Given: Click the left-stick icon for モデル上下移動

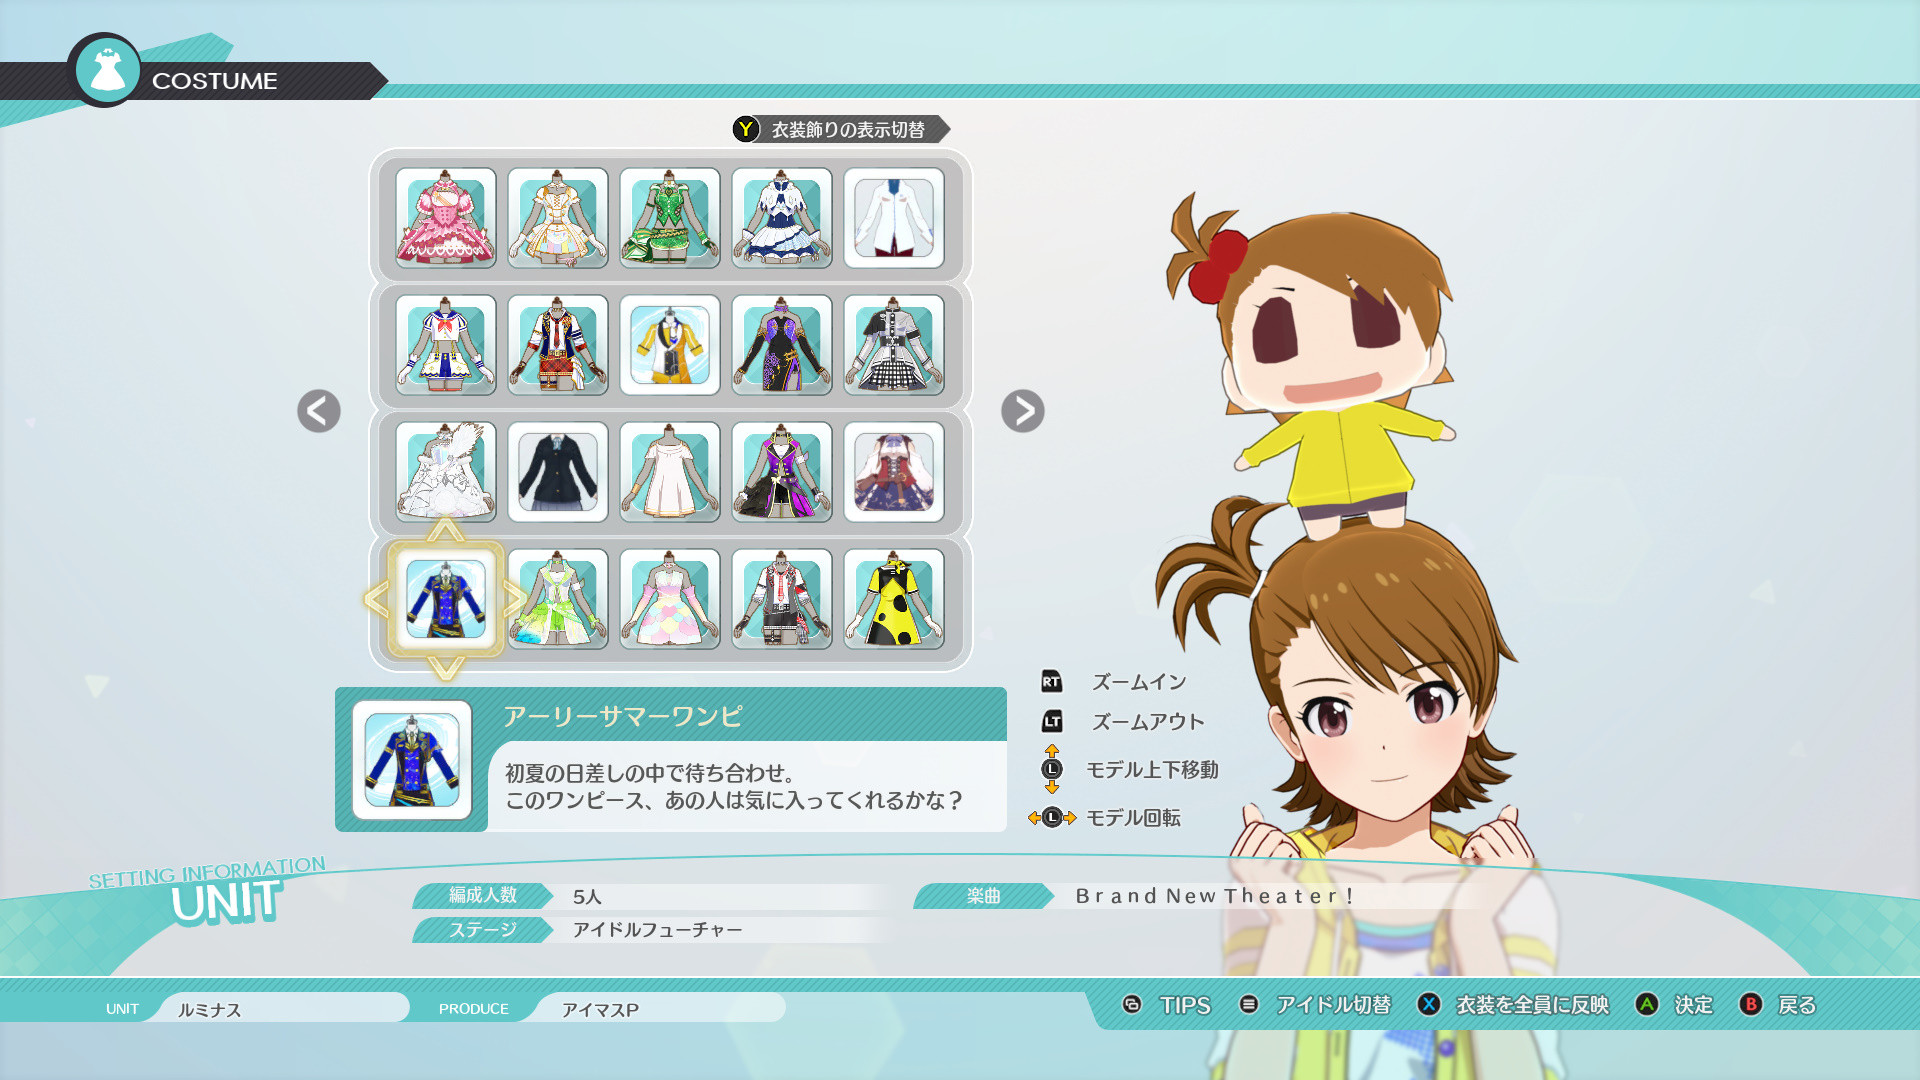Looking at the screenshot, I should tap(1050, 770).
